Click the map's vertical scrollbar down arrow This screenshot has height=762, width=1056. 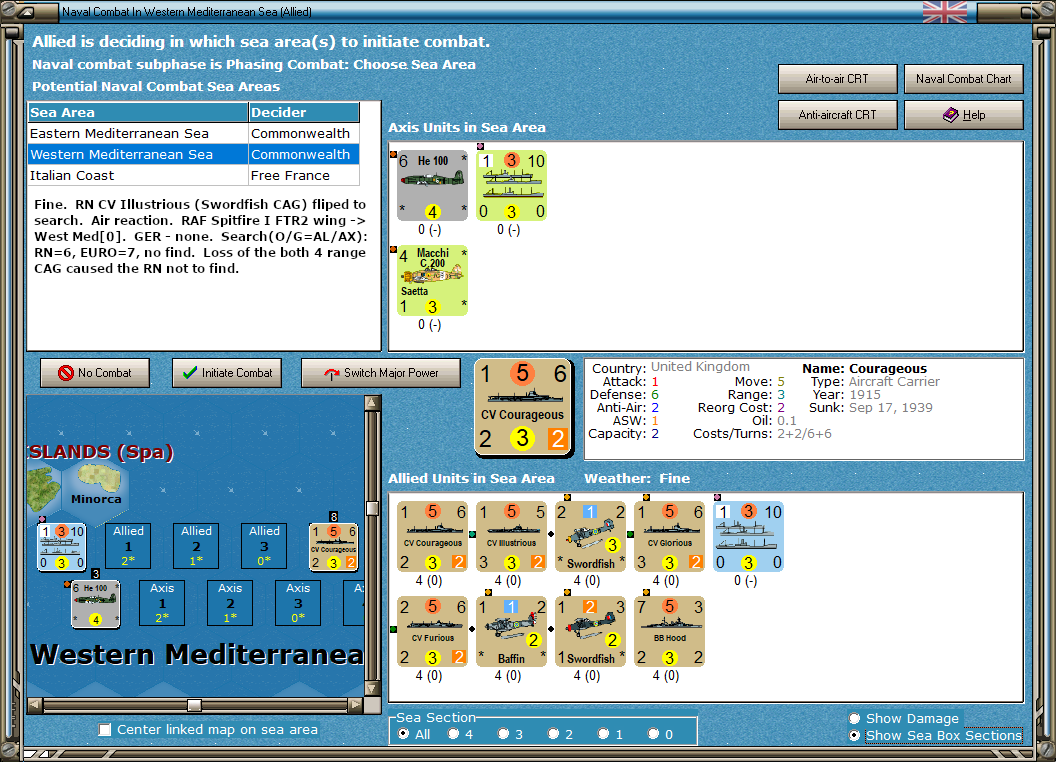click(372, 689)
